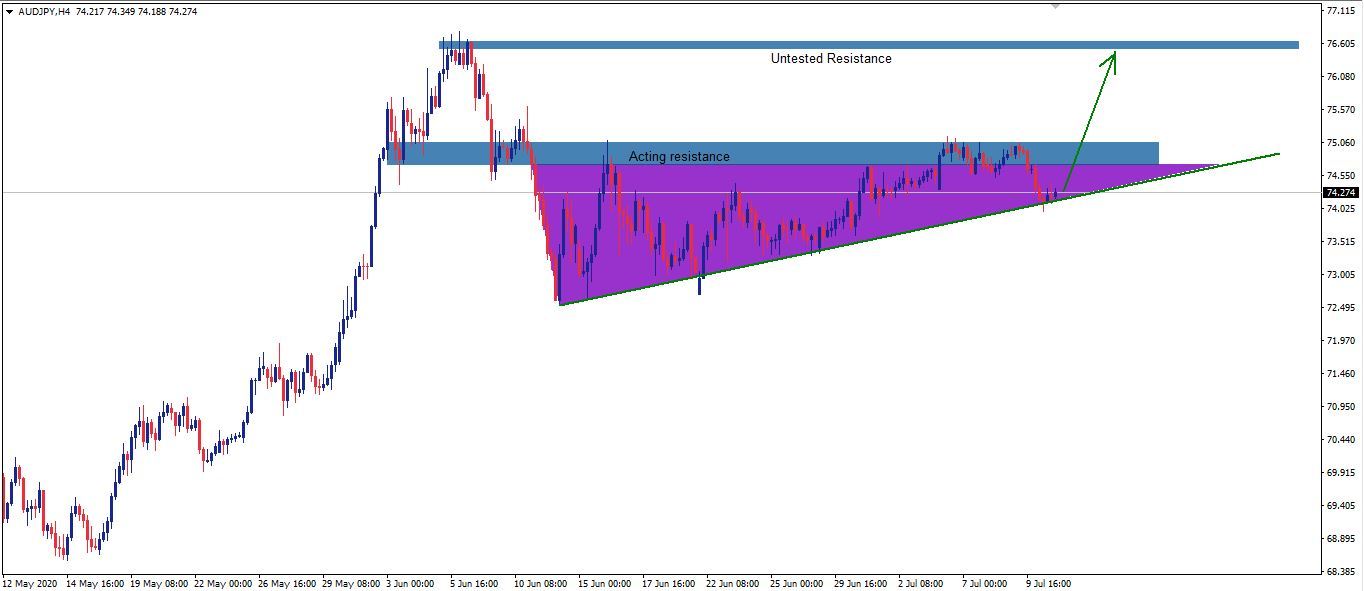Click the 72.495 price axis label
The image size is (1364, 591).
1340,308
